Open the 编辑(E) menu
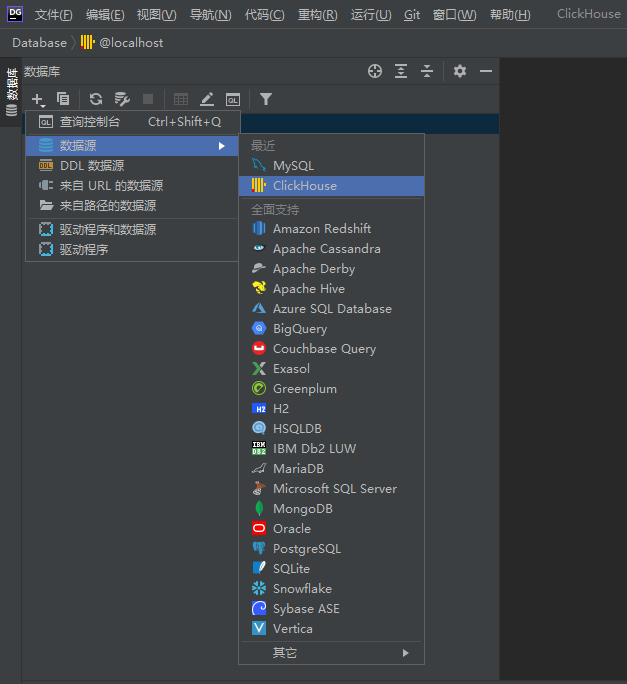 [105, 15]
